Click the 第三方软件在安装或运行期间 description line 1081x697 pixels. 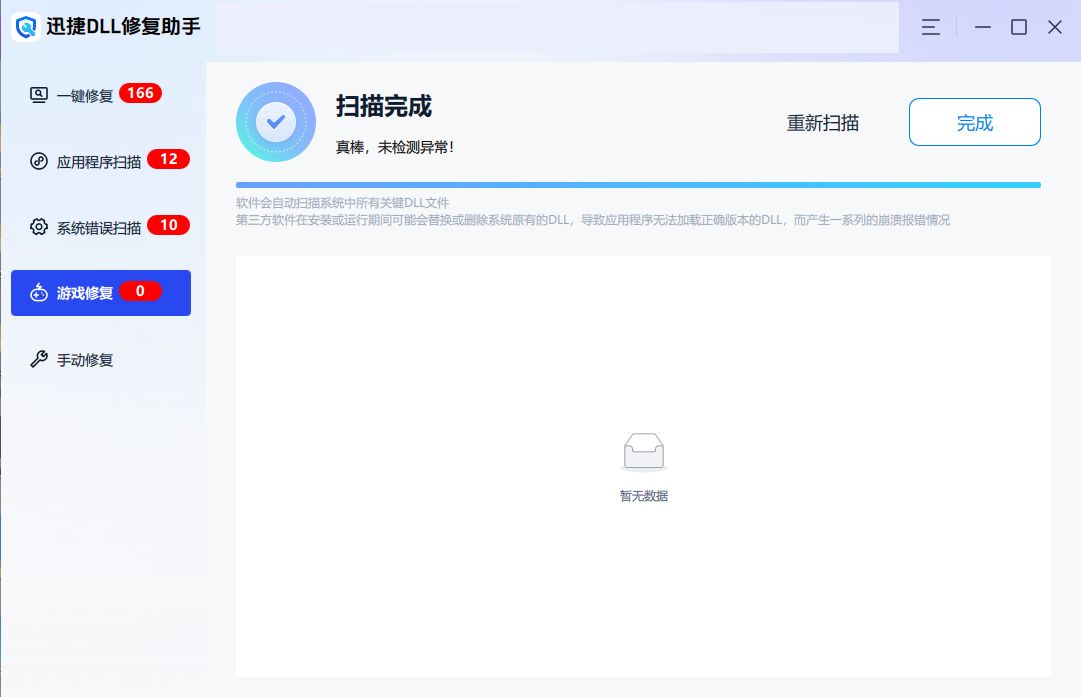[x=593, y=220]
